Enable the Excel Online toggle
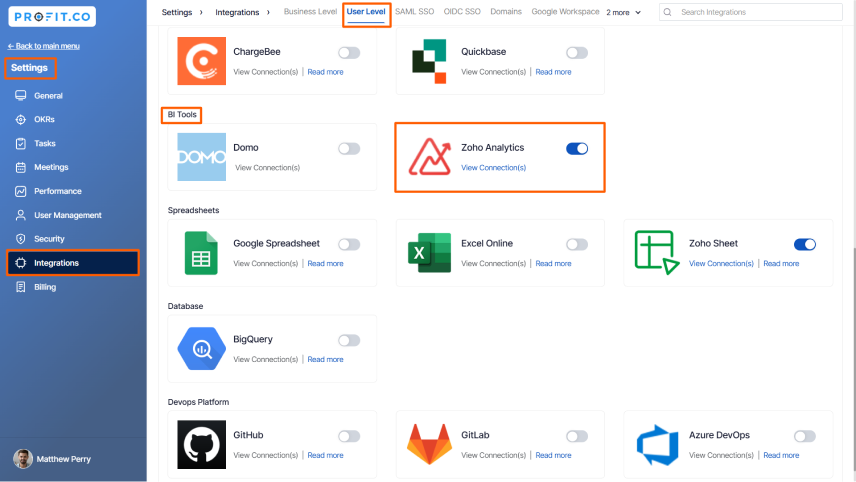856x482 pixels. [577, 245]
